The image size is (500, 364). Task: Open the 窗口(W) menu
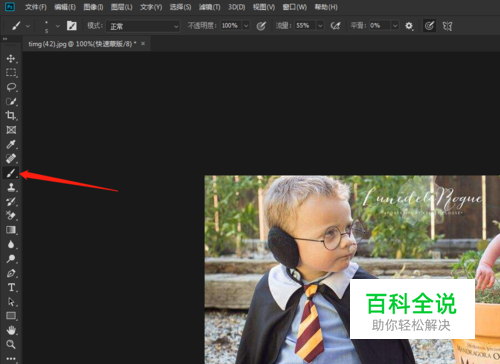295,7
